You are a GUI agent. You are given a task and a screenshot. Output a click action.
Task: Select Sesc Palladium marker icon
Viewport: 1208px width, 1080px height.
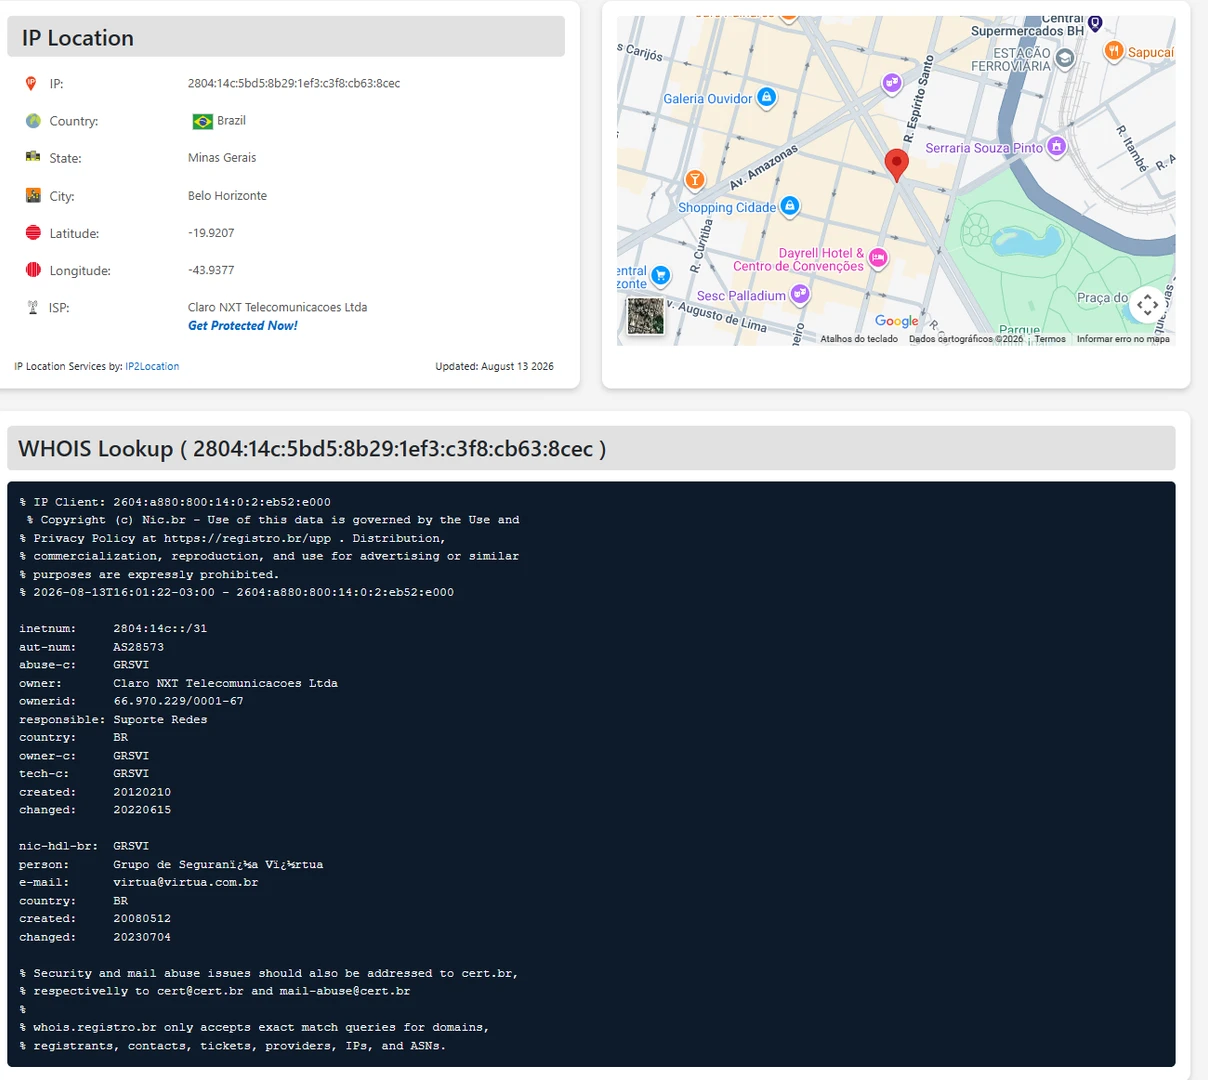pos(800,294)
